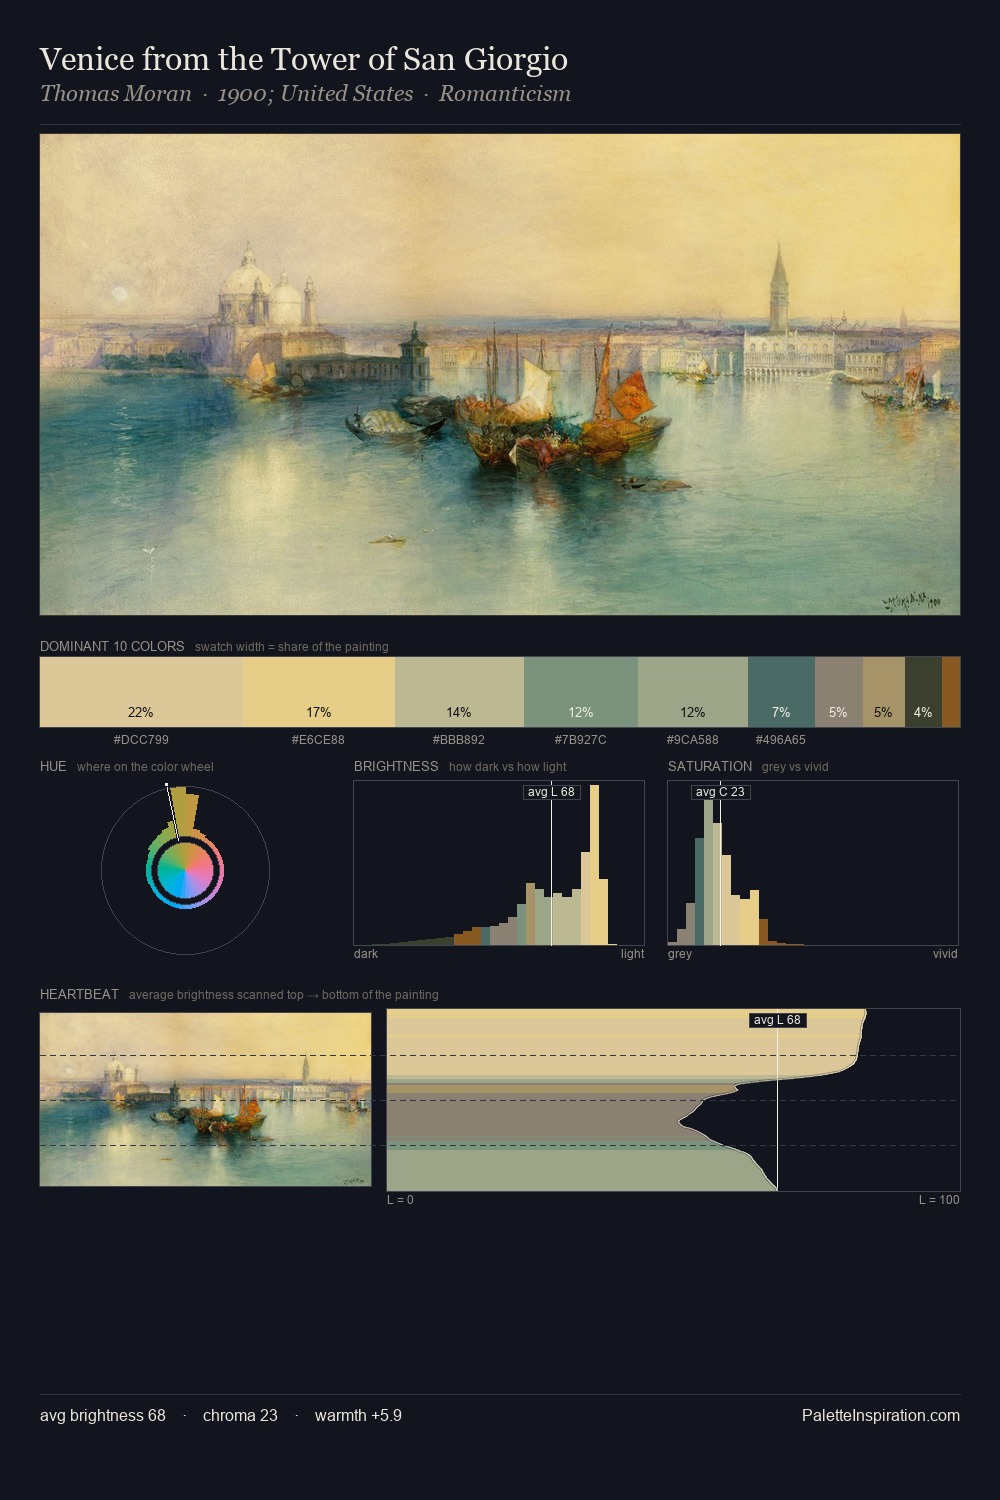
Task: Click the 'dark' brightness axis label
Action: pos(366,954)
